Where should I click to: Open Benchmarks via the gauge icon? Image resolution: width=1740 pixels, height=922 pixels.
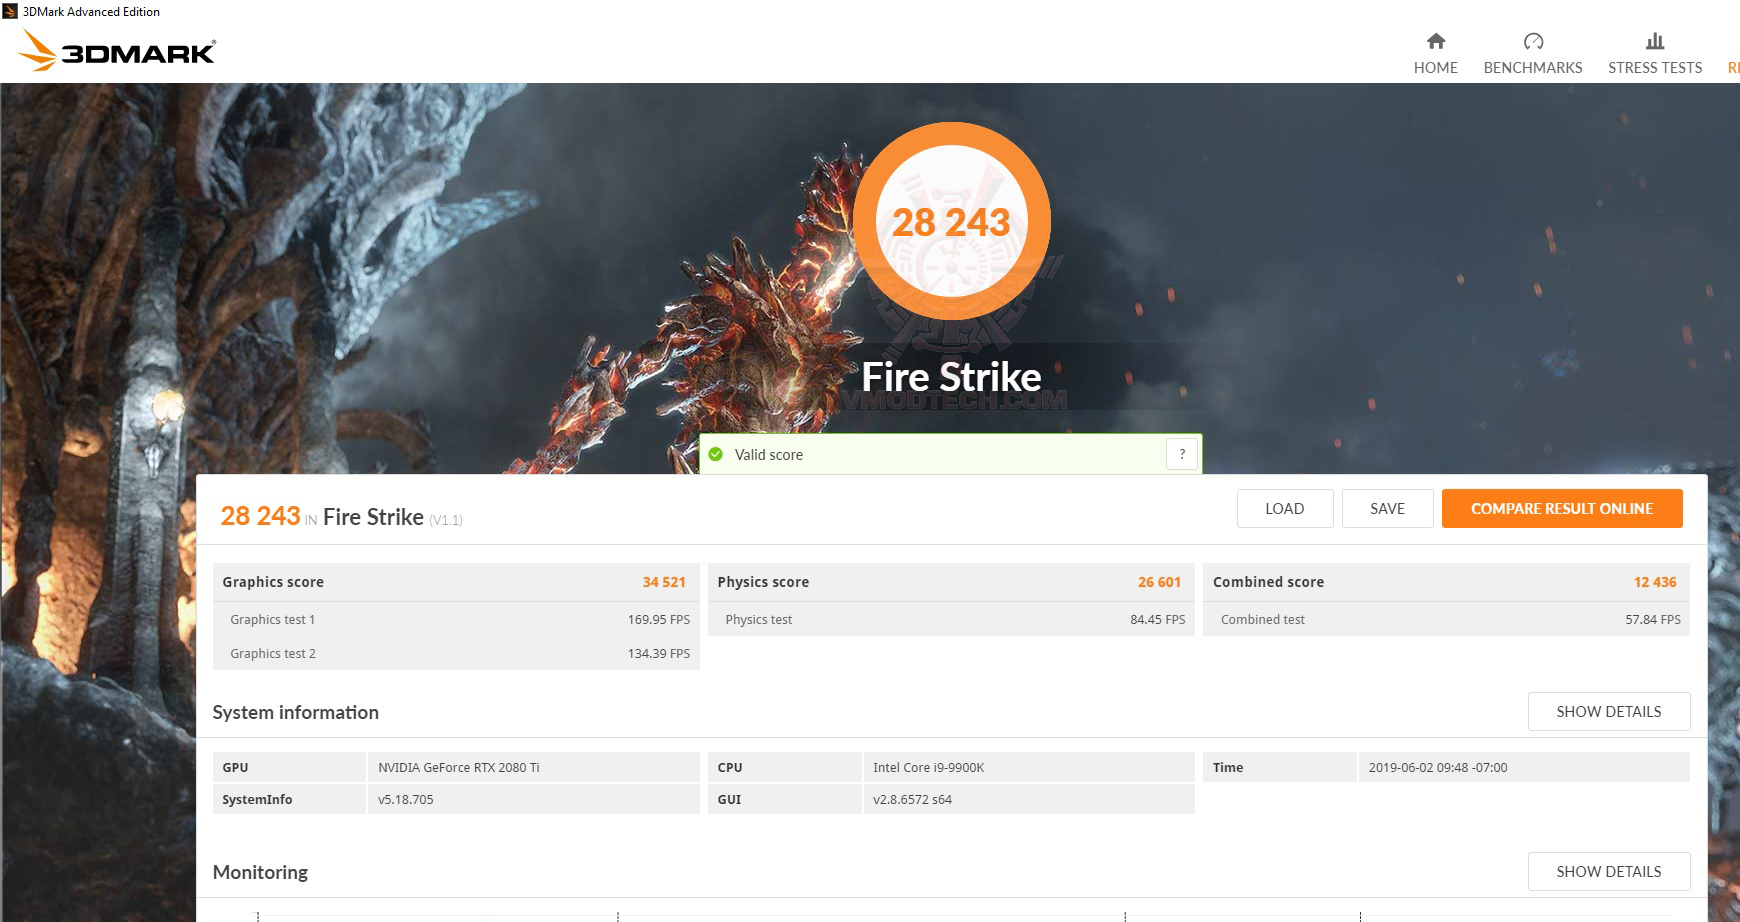[1532, 41]
